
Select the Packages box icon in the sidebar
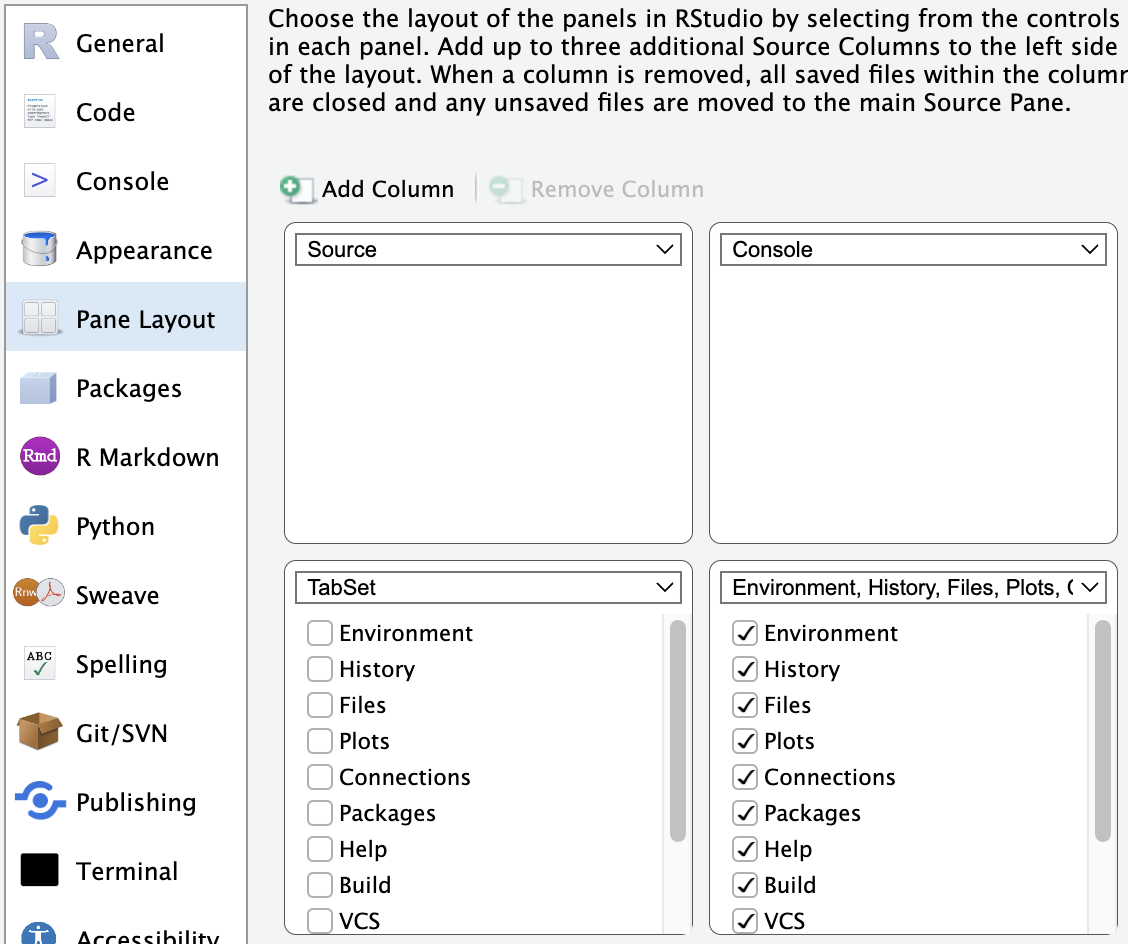(39, 389)
